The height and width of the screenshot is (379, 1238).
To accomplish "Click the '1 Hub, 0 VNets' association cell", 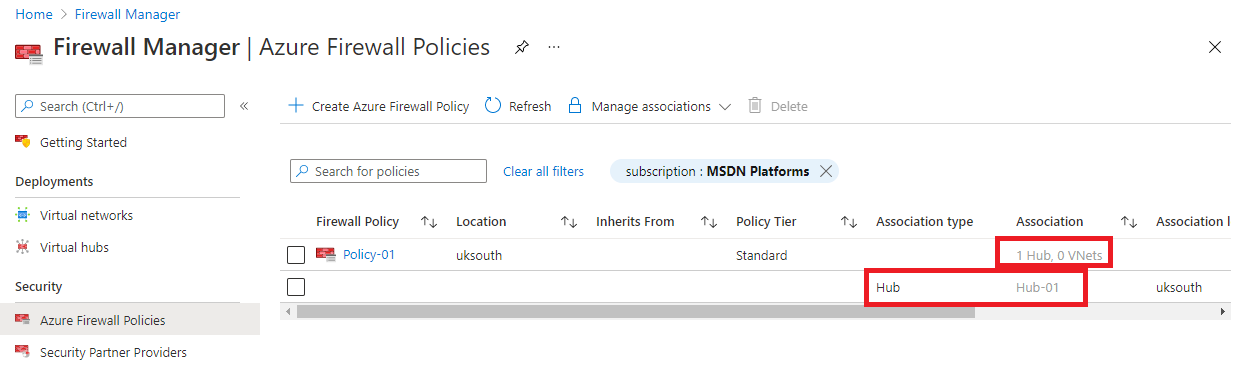I will click(1059, 255).
